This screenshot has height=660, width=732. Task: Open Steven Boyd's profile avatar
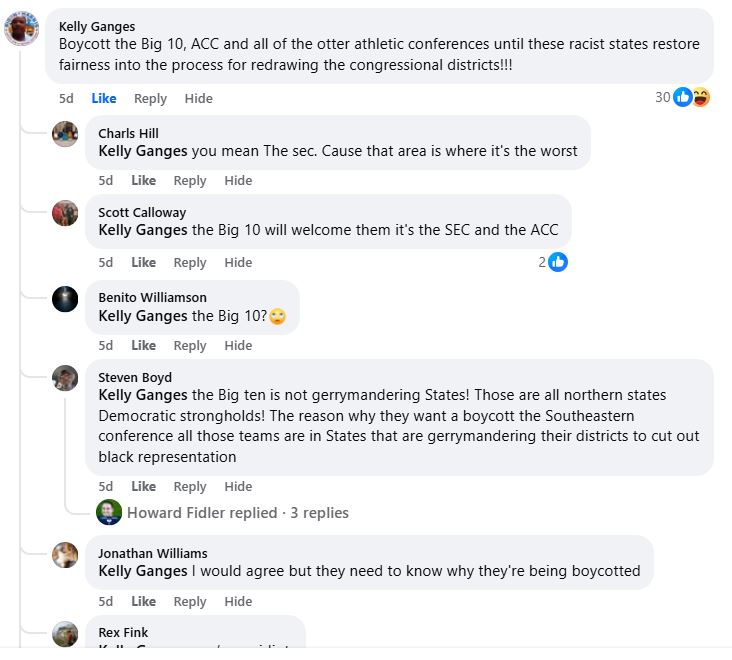(65, 378)
